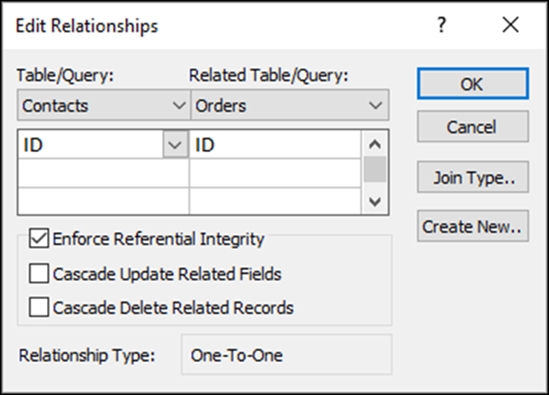Select the related ID field cell
This screenshot has height=395, width=549.
275,144
